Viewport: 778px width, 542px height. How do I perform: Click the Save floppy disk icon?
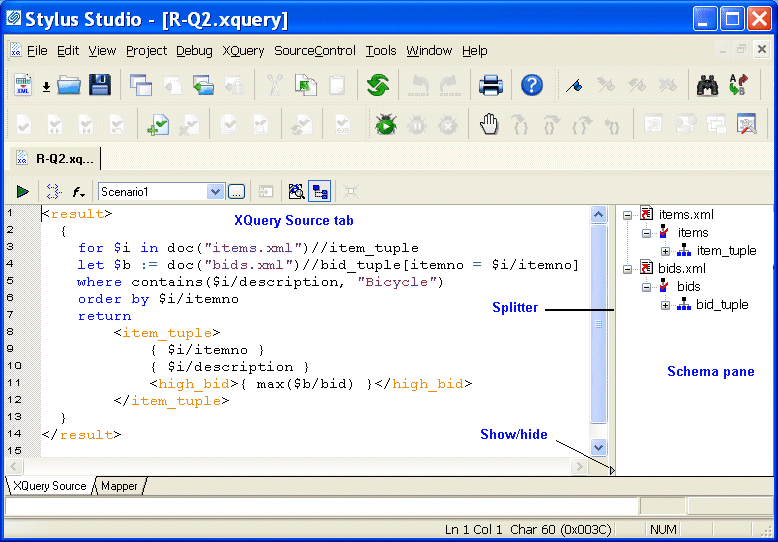100,86
